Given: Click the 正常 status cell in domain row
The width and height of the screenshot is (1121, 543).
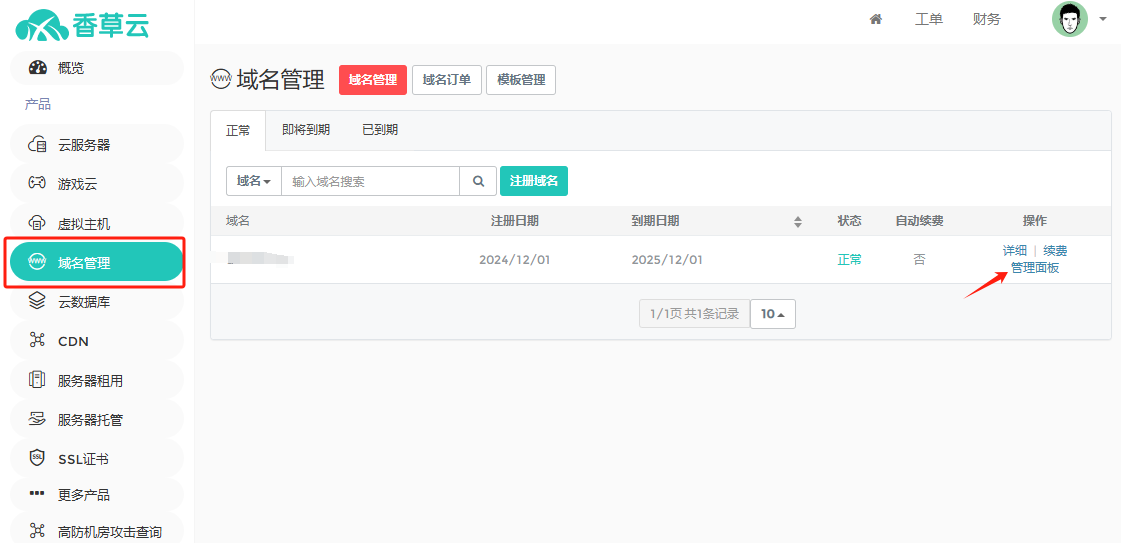Looking at the screenshot, I should coord(849,259).
